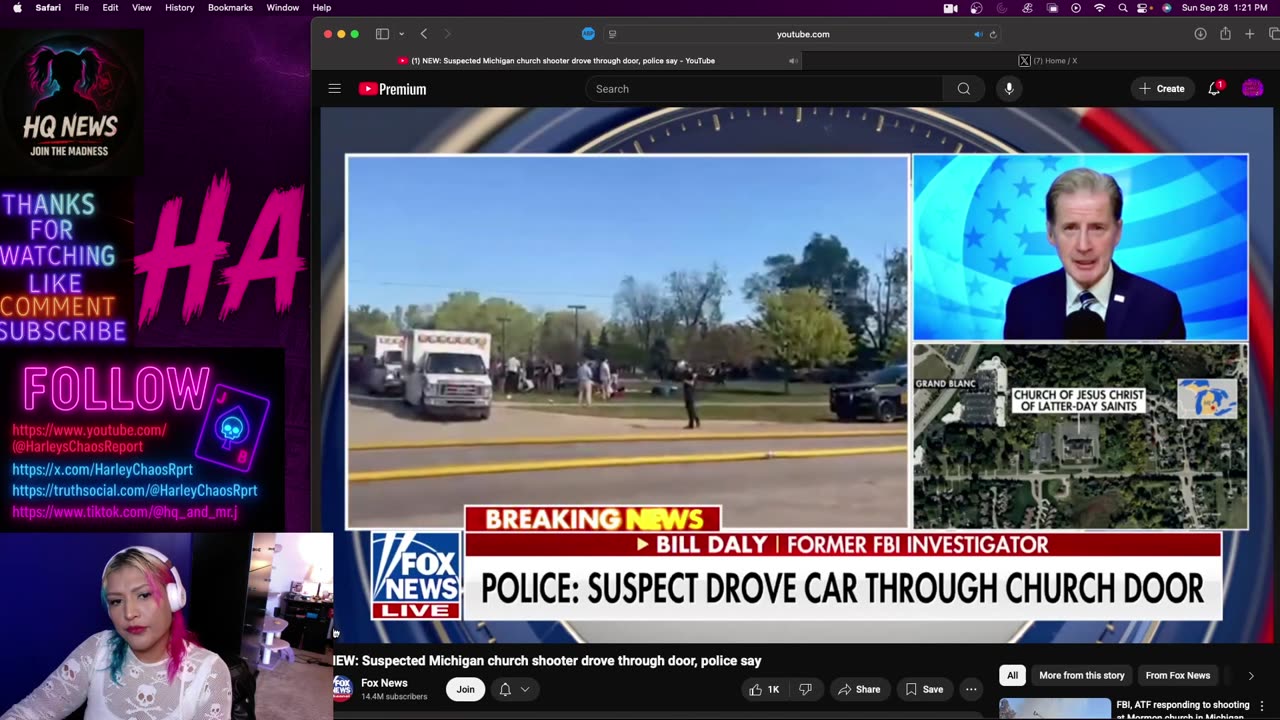1280x720 pixels.
Task: Save the video to a playlist
Action: (x=924, y=689)
